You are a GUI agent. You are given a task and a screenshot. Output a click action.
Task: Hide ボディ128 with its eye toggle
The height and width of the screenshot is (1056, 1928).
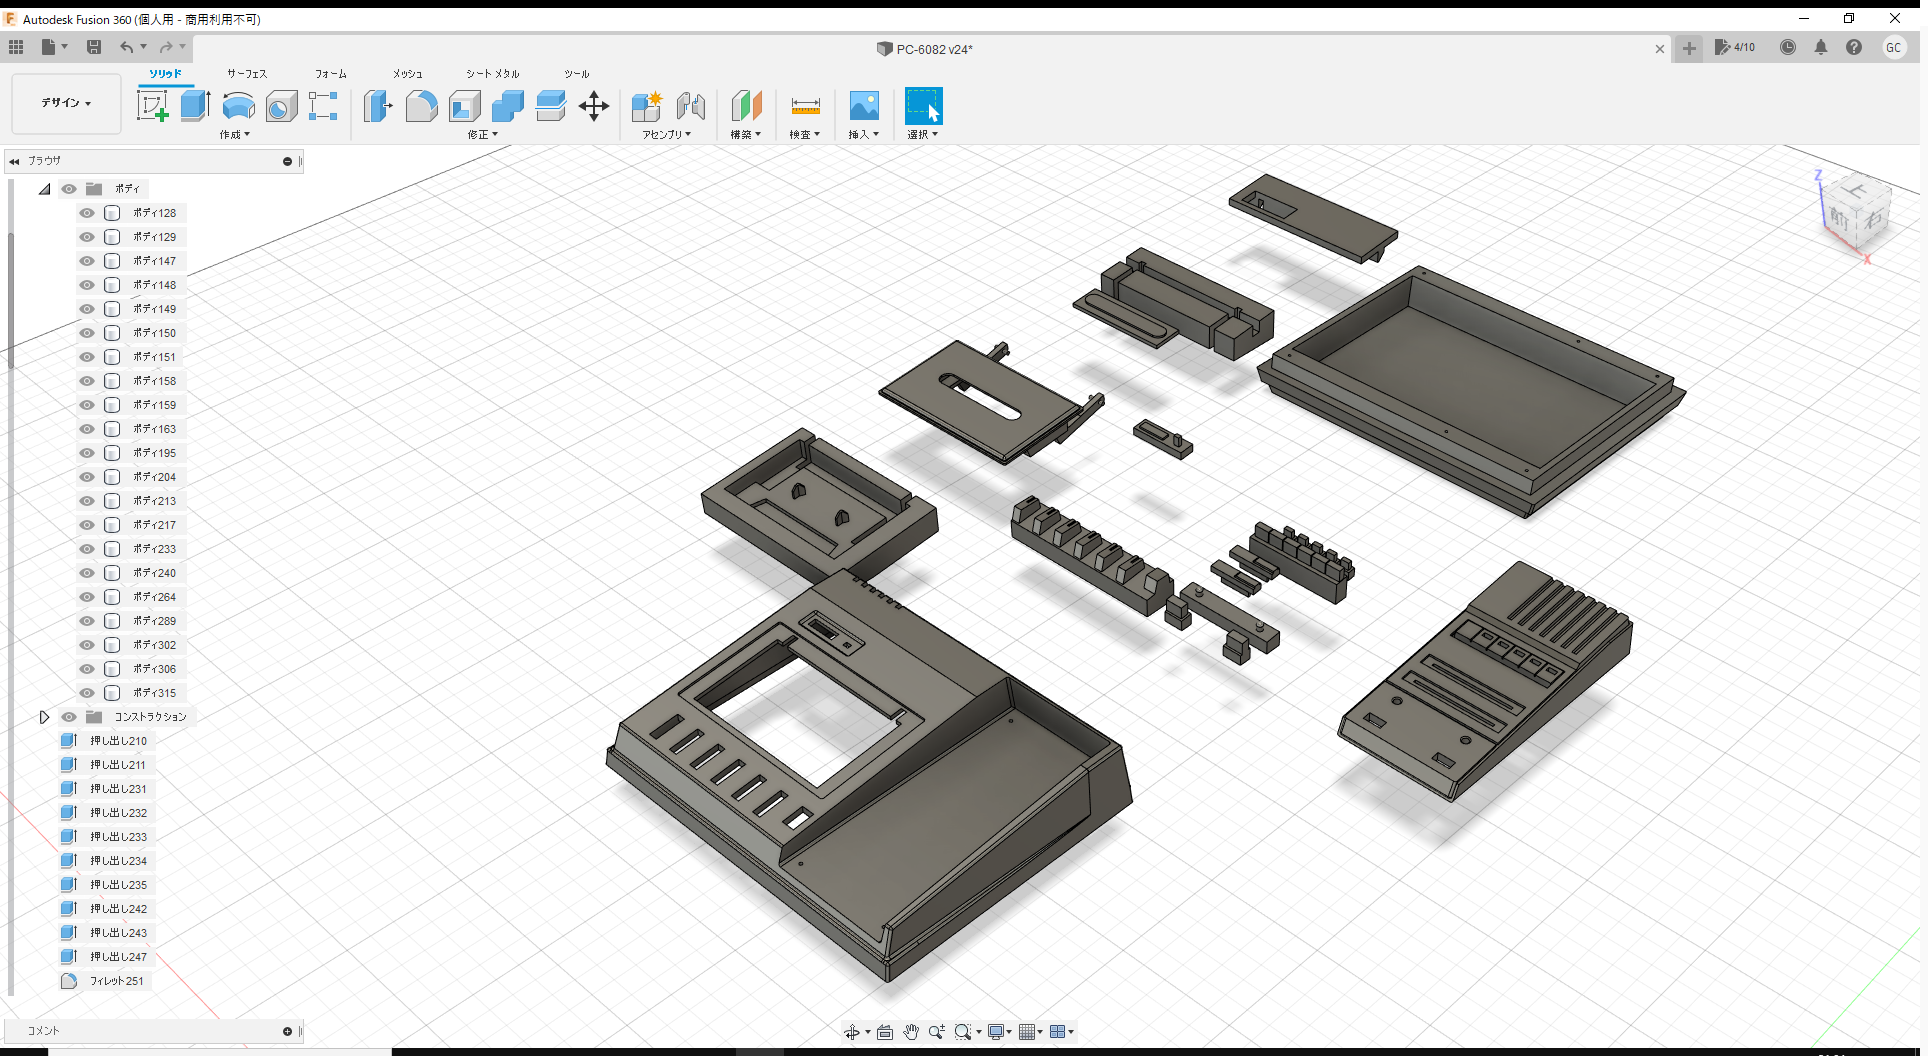tap(86, 212)
